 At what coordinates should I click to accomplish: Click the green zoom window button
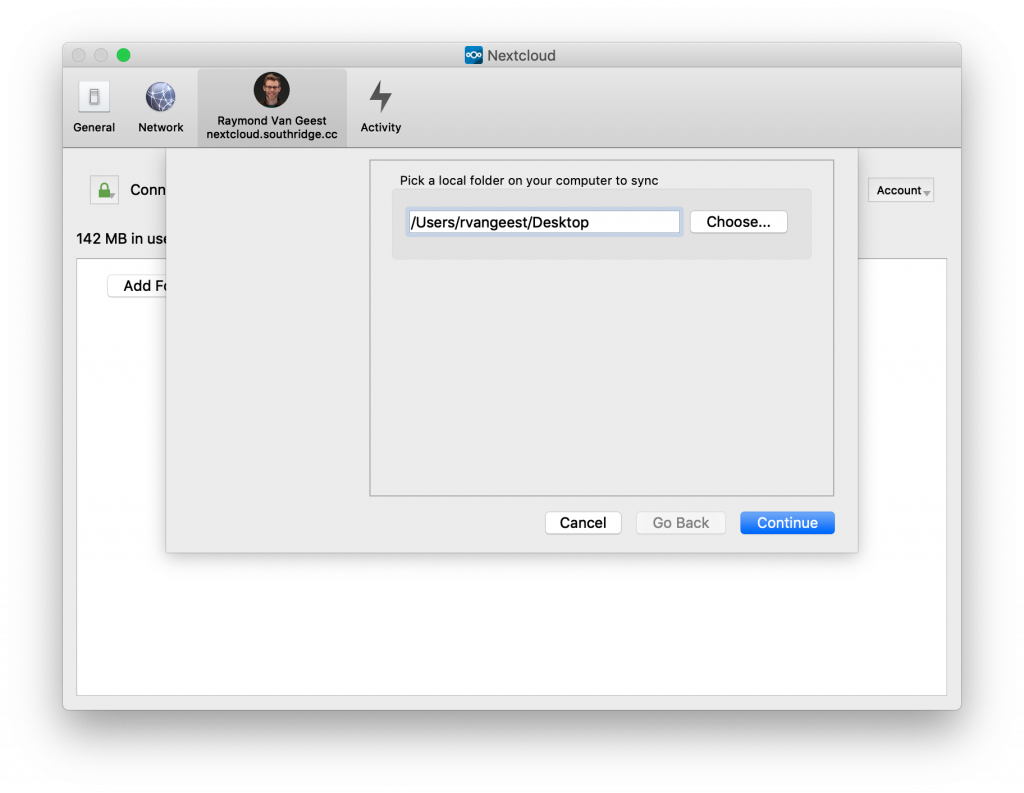(x=124, y=55)
